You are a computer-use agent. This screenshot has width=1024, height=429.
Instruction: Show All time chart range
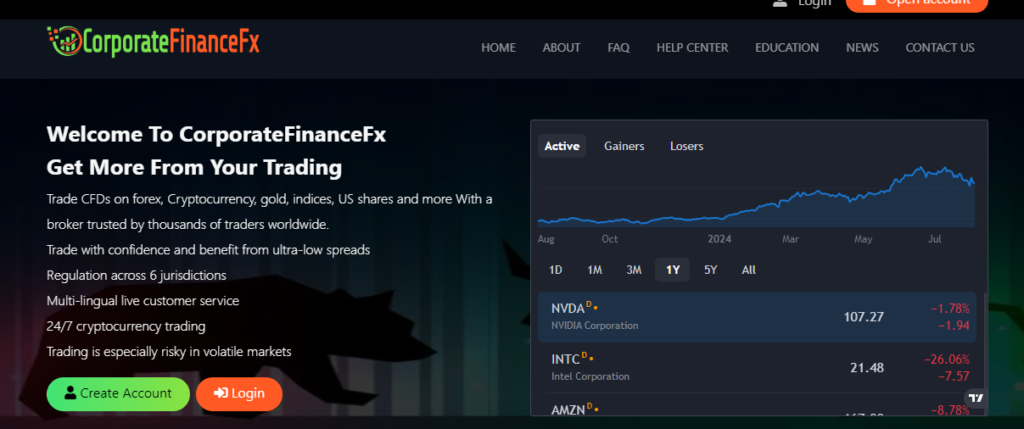click(x=749, y=270)
